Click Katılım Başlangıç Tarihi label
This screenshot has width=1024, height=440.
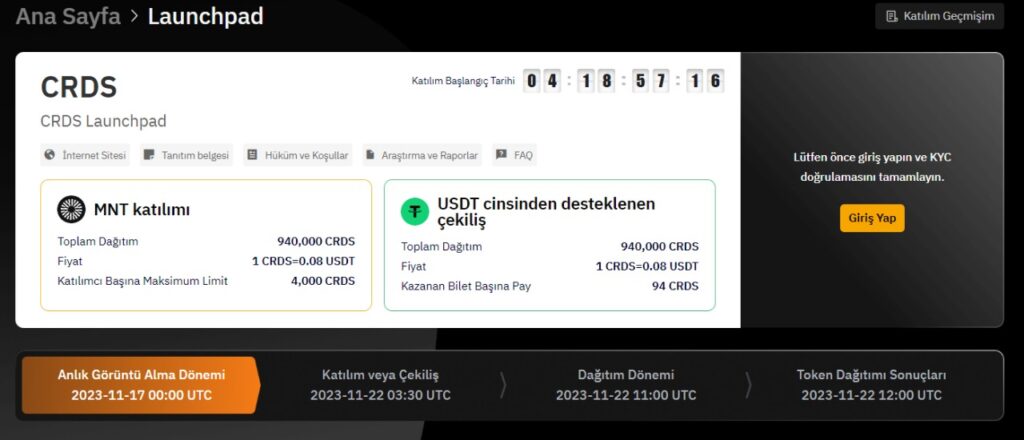click(463, 81)
